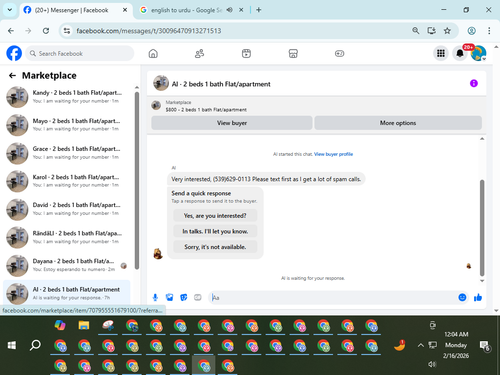Switch to the english to urdu Google tab
Image resolution: width=500 pixels, height=375 pixels.
click(186, 10)
